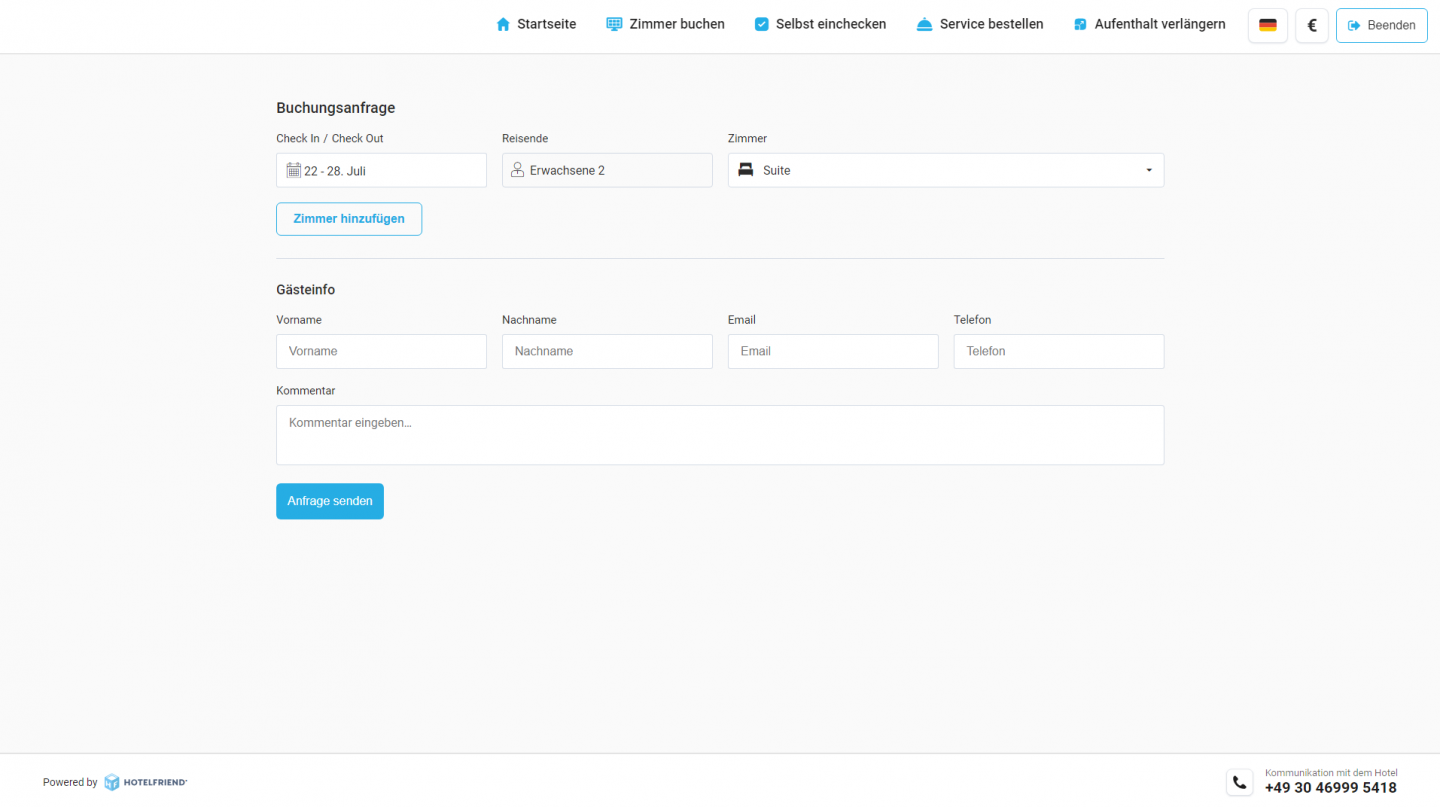This screenshot has height=807, width=1440.
Task: Click the Beenden logout button
Action: pyautogui.click(x=1382, y=25)
